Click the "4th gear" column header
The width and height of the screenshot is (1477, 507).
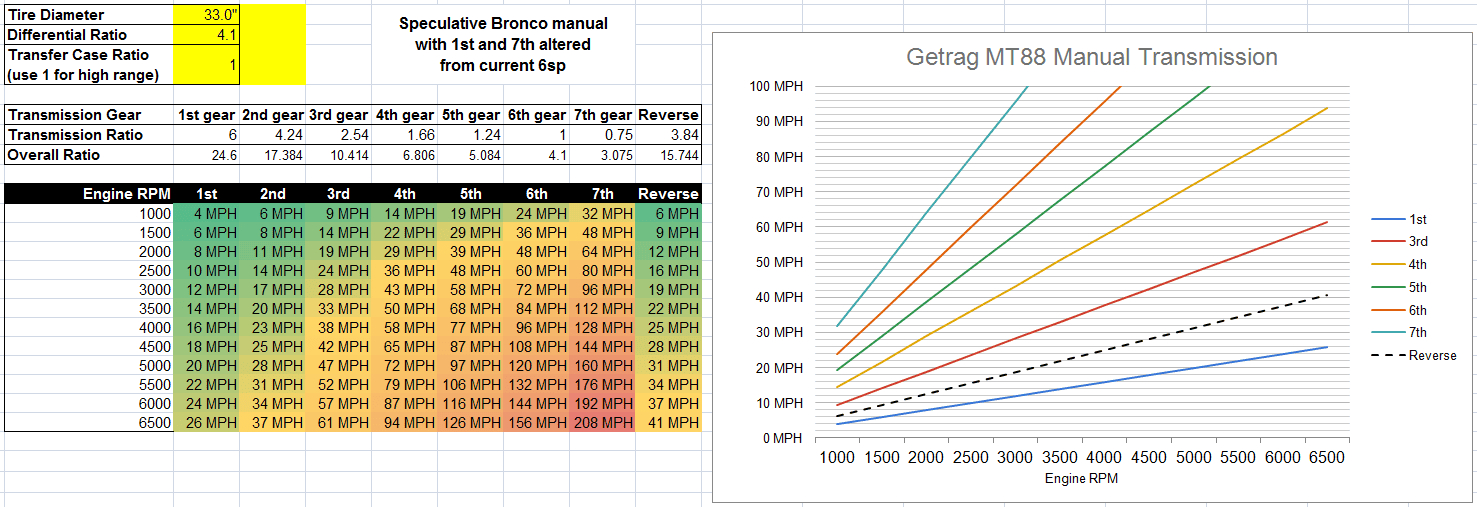coord(404,115)
